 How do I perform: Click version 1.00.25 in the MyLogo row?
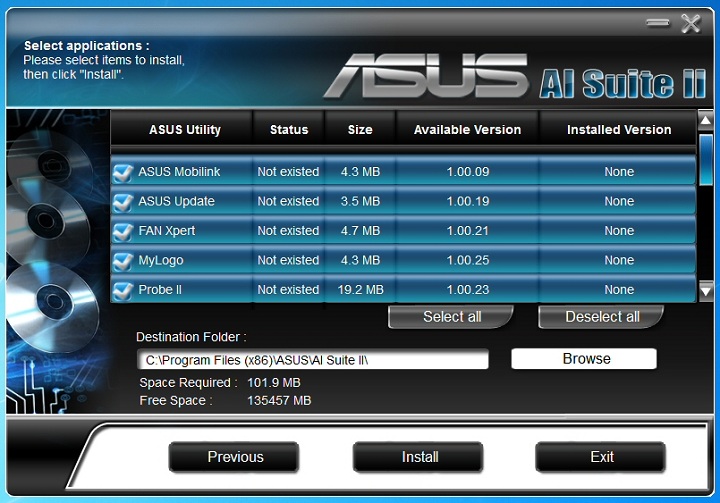(468, 260)
